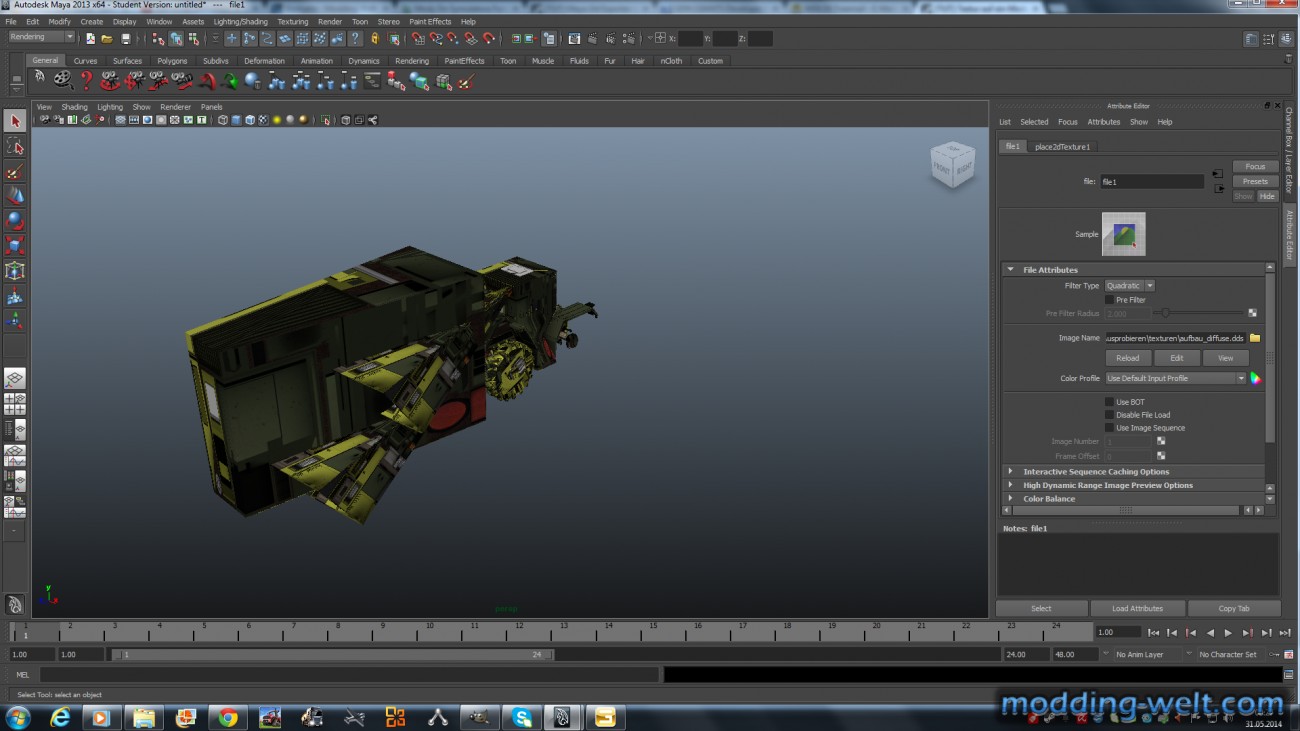Click the time range slider bar

tap(332, 655)
